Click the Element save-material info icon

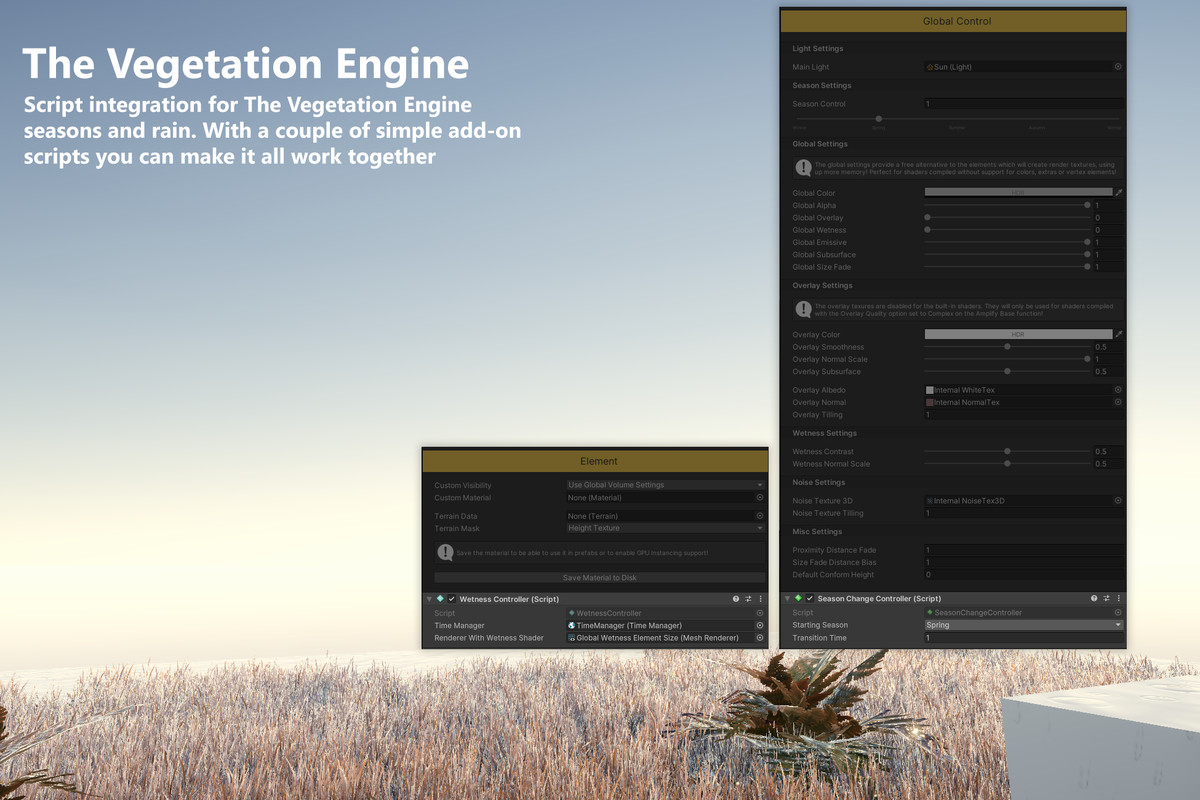point(445,552)
